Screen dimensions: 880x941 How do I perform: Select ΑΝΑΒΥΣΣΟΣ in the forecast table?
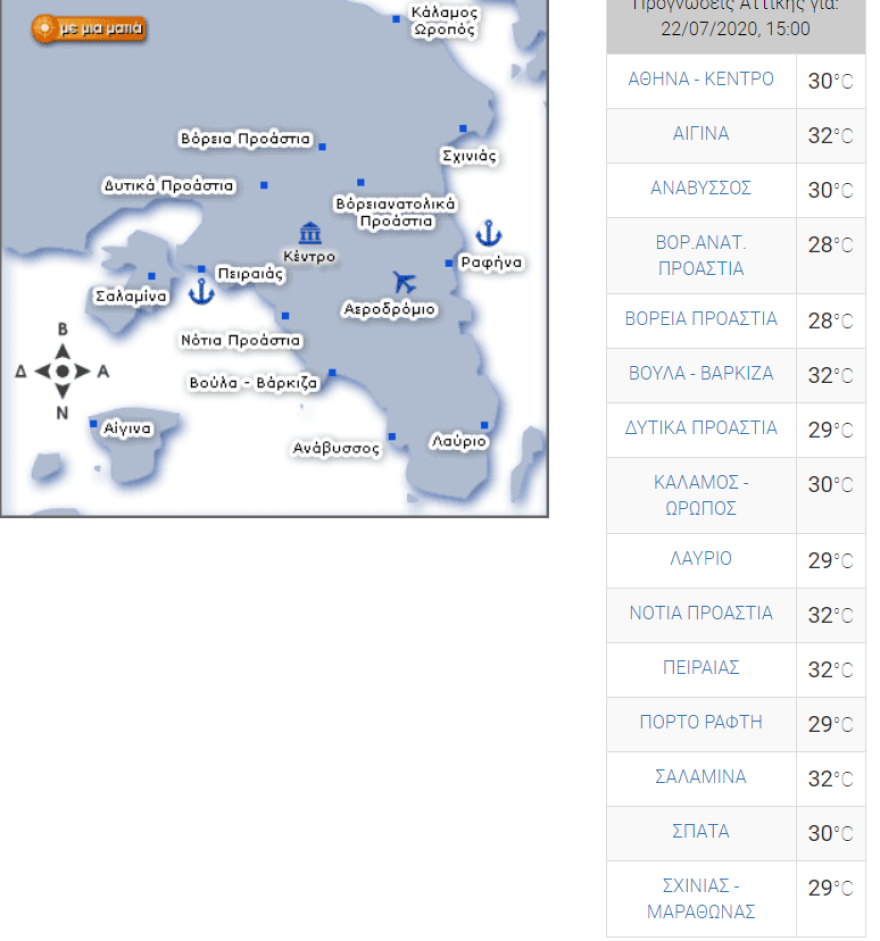coord(700,189)
